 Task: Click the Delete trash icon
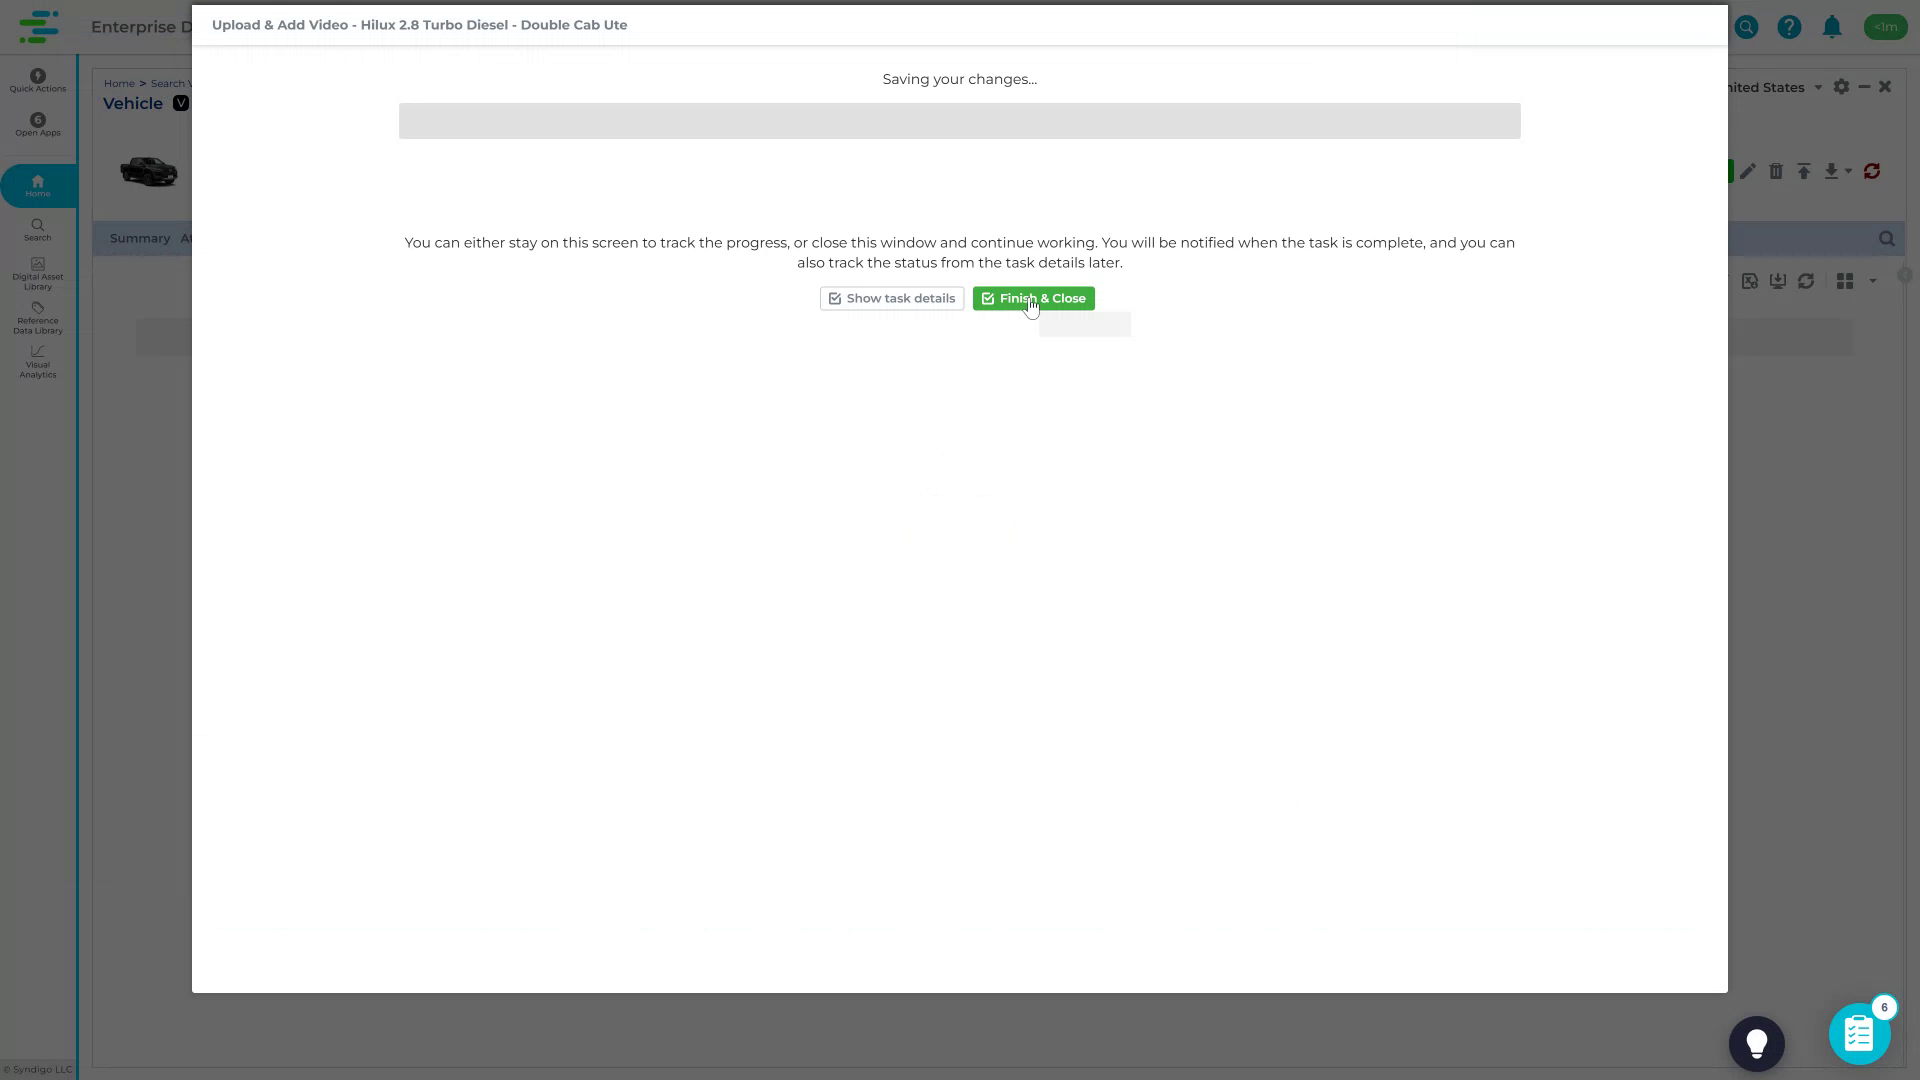1776,171
